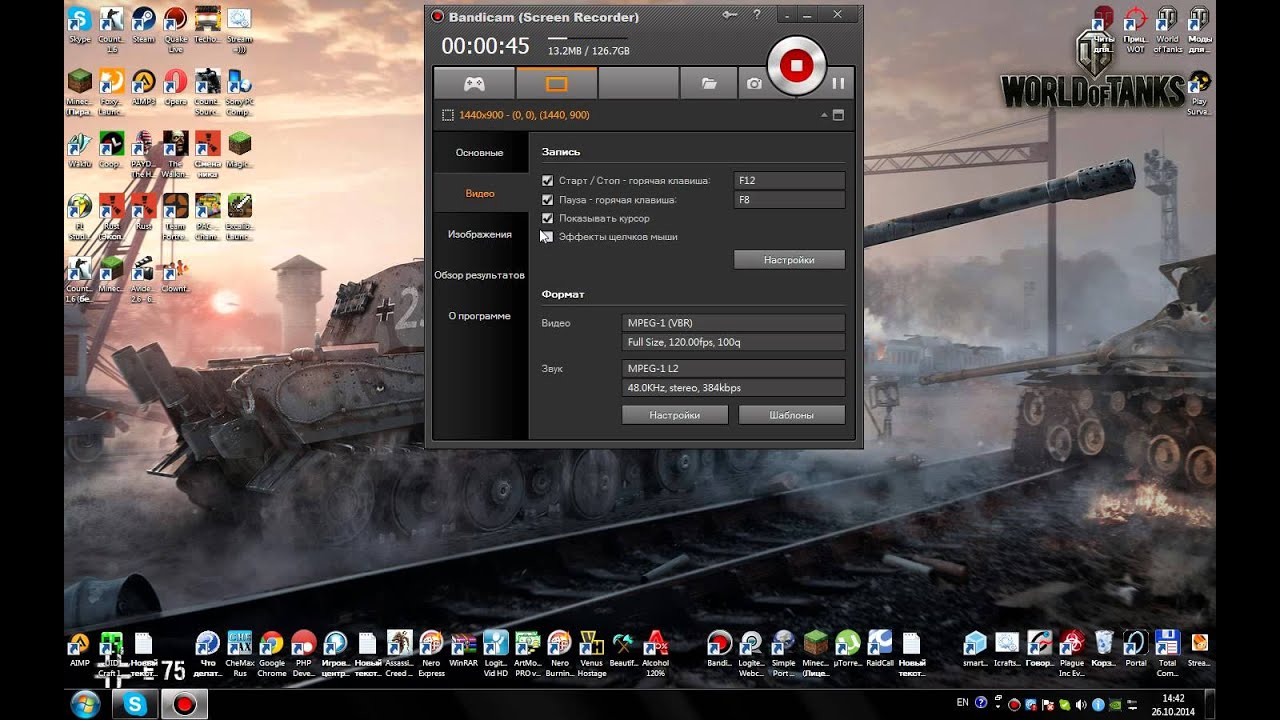Image resolution: width=1280 pixels, height=720 pixels.
Task: Open Шаблоны presets button
Action: (791, 415)
